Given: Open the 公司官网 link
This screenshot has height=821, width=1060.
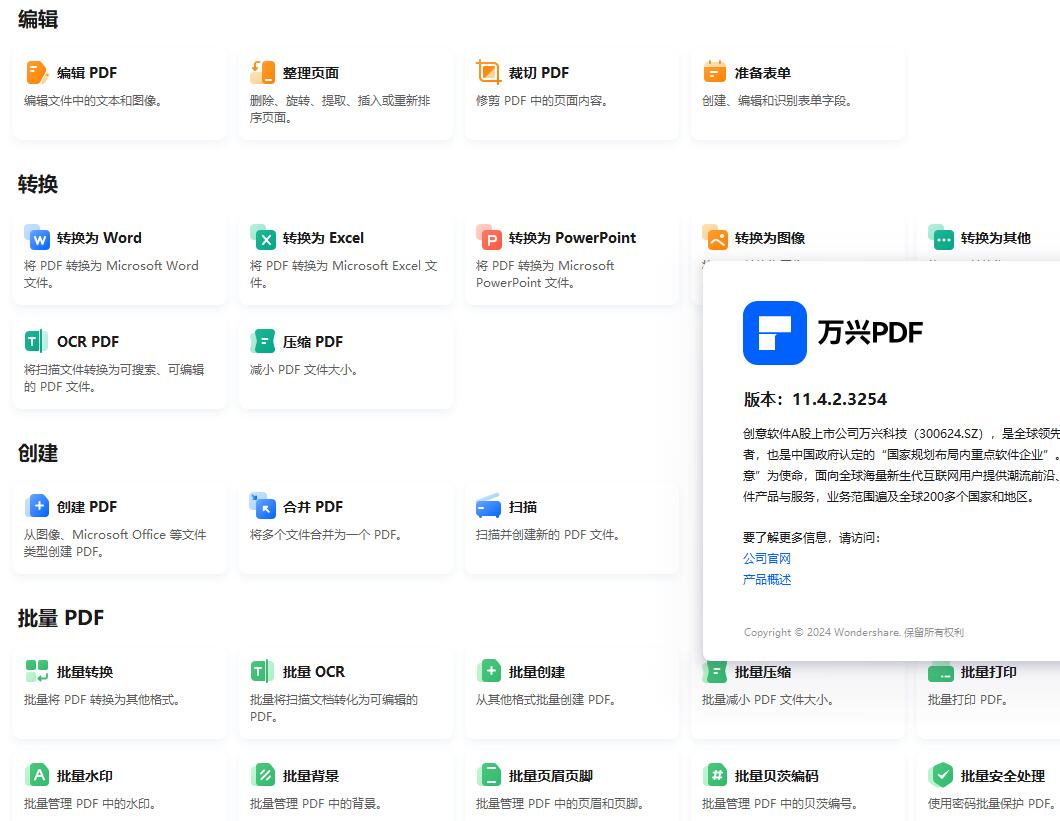Looking at the screenshot, I should click(x=767, y=559).
